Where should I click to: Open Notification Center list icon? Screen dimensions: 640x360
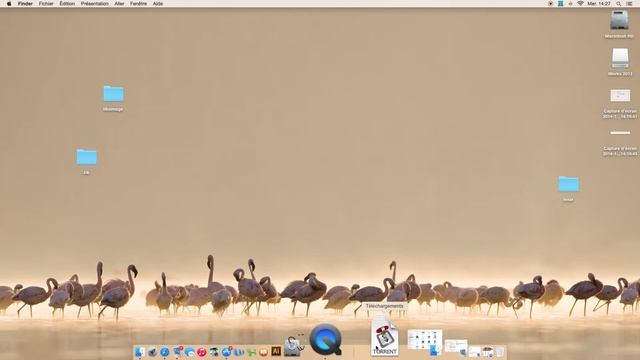pos(630,3)
